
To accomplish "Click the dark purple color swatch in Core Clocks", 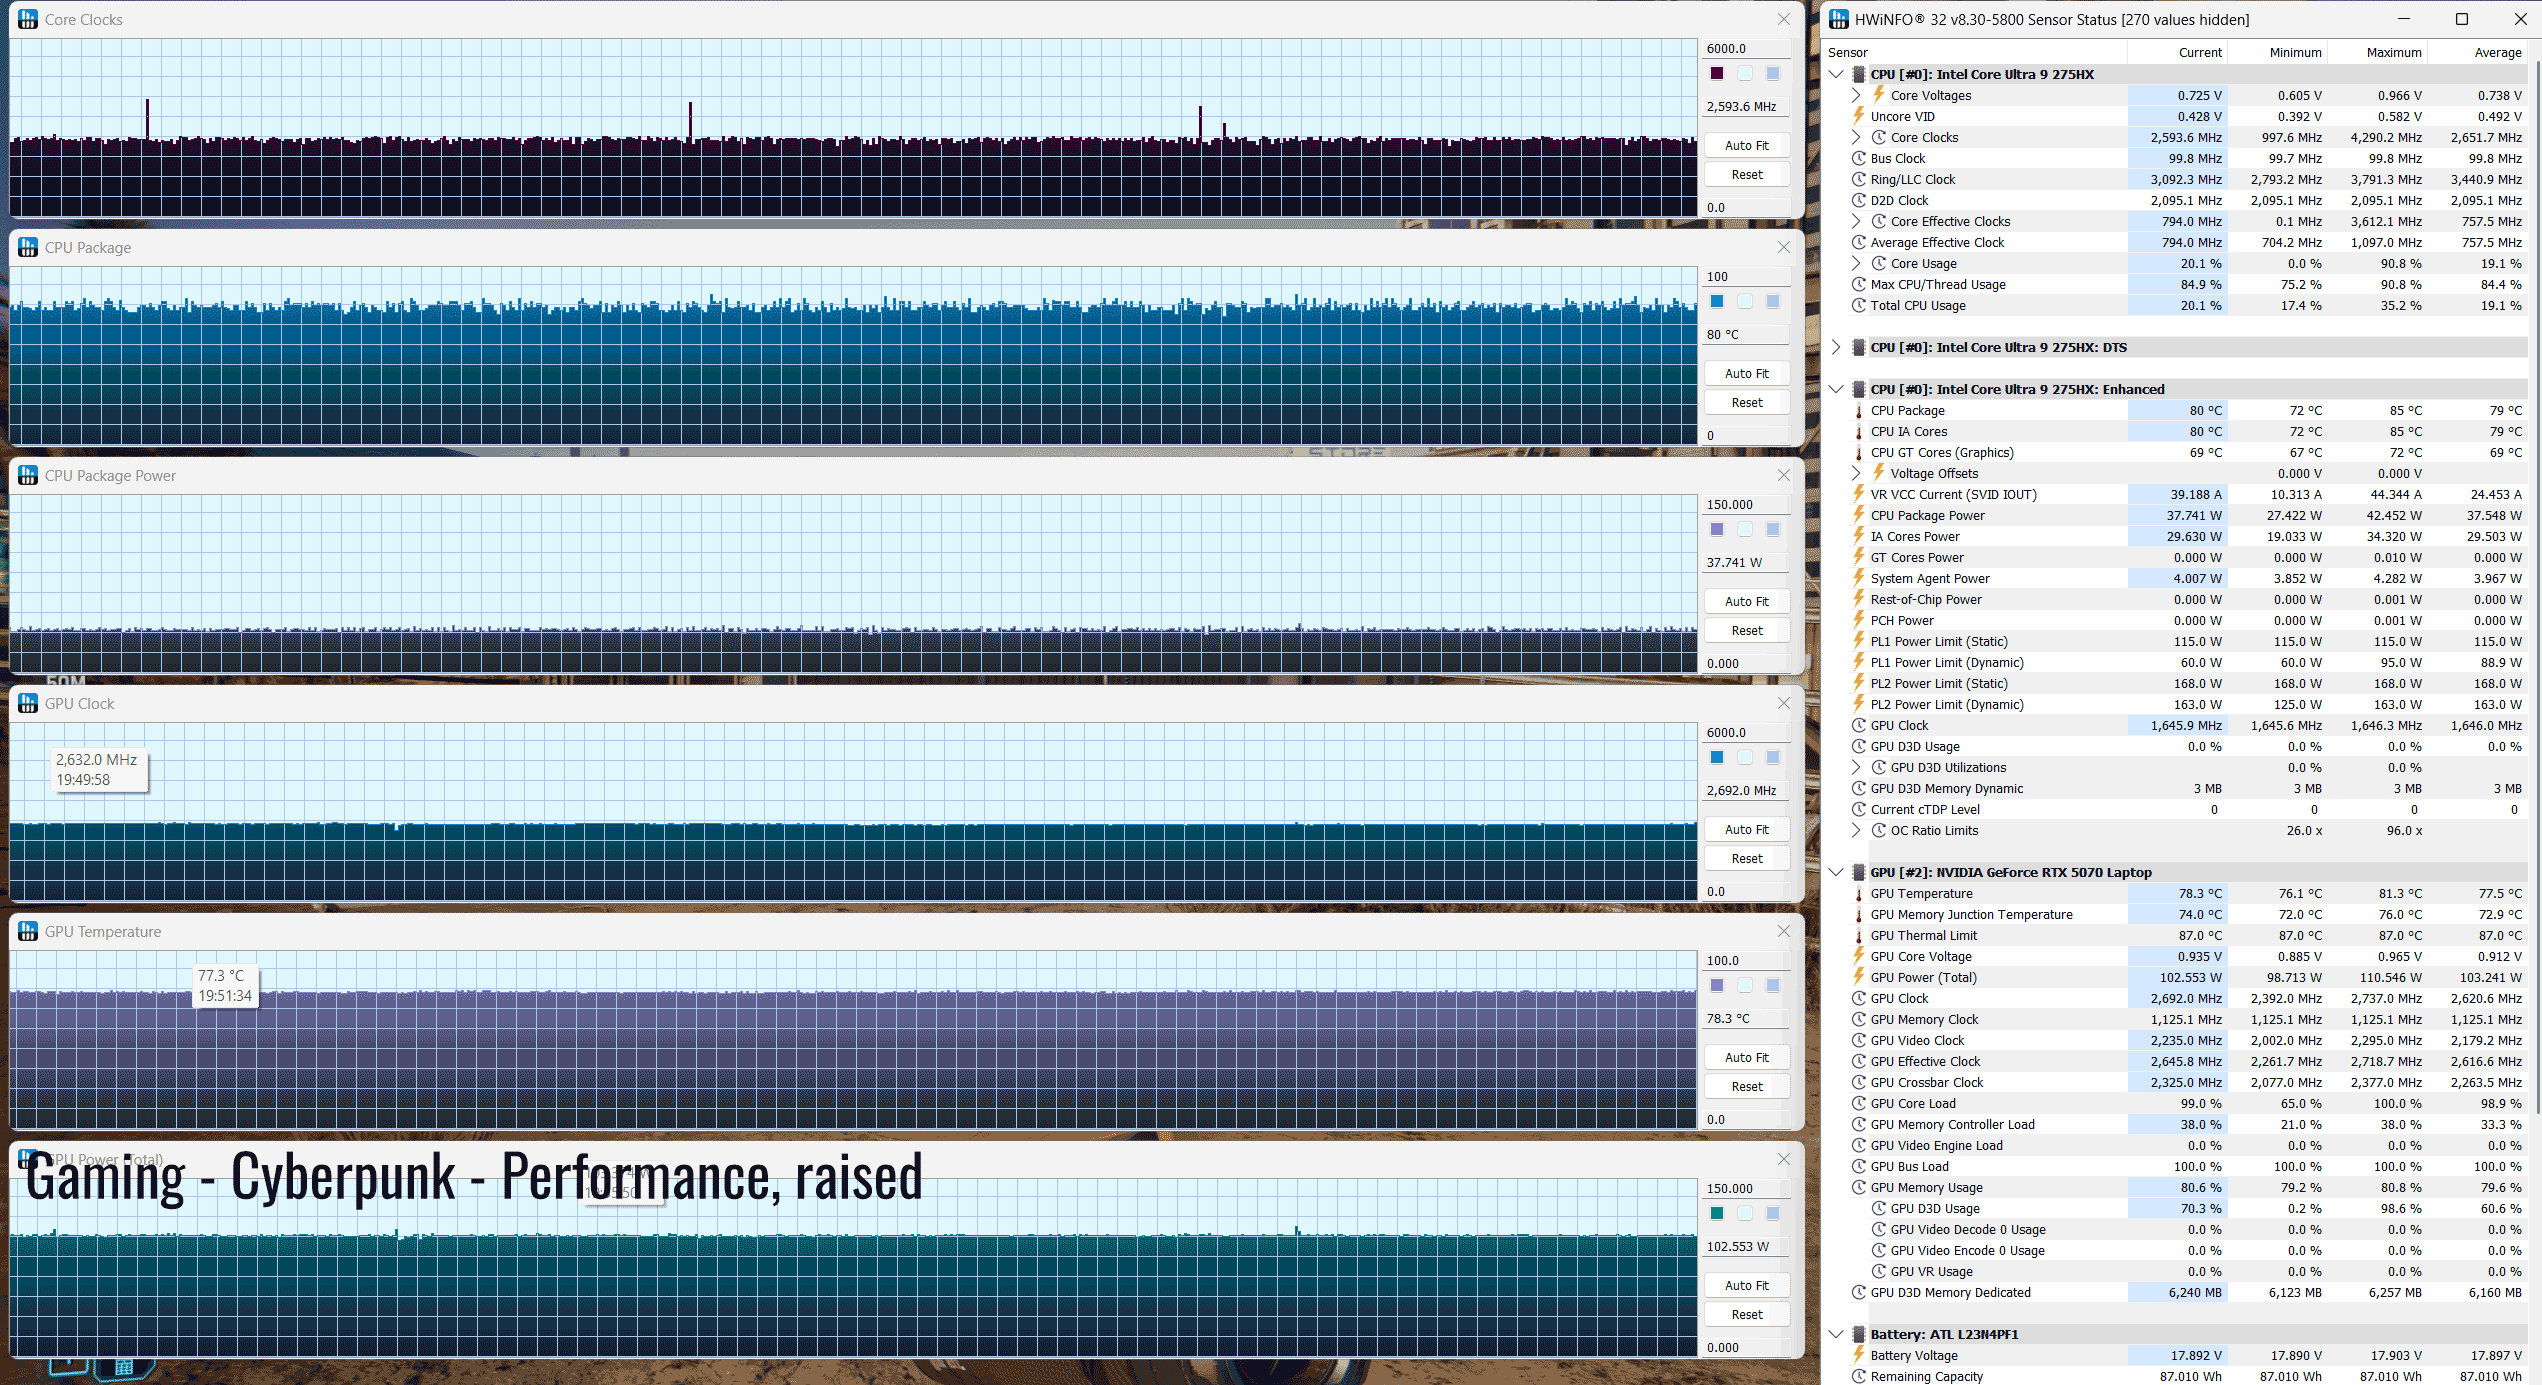I will click(1717, 73).
